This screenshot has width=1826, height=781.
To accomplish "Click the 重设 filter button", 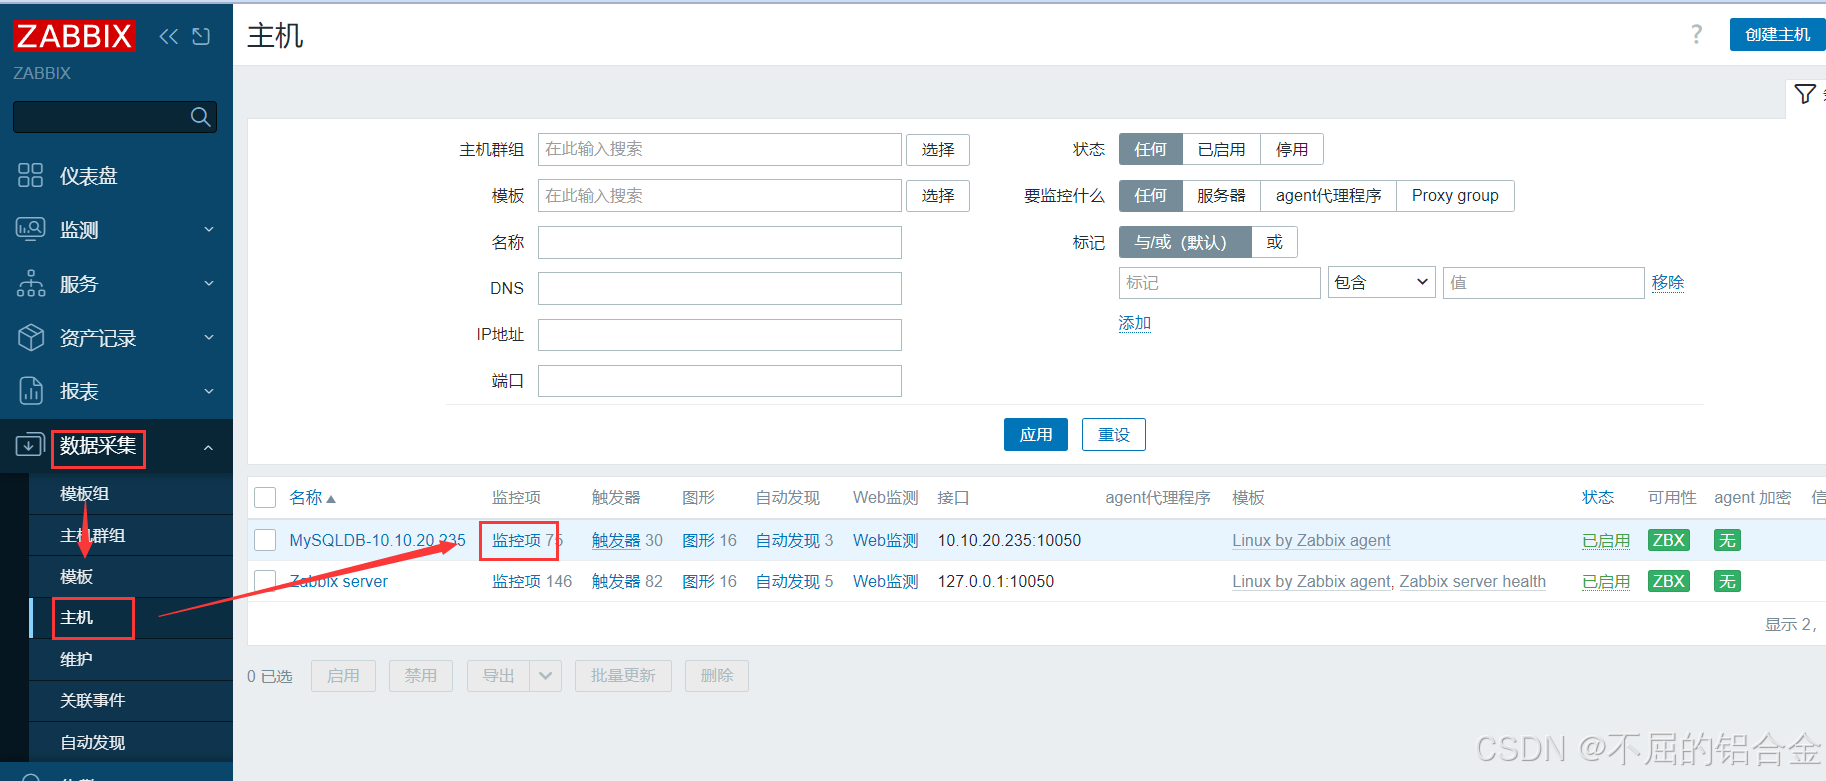I will click(x=1114, y=435).
